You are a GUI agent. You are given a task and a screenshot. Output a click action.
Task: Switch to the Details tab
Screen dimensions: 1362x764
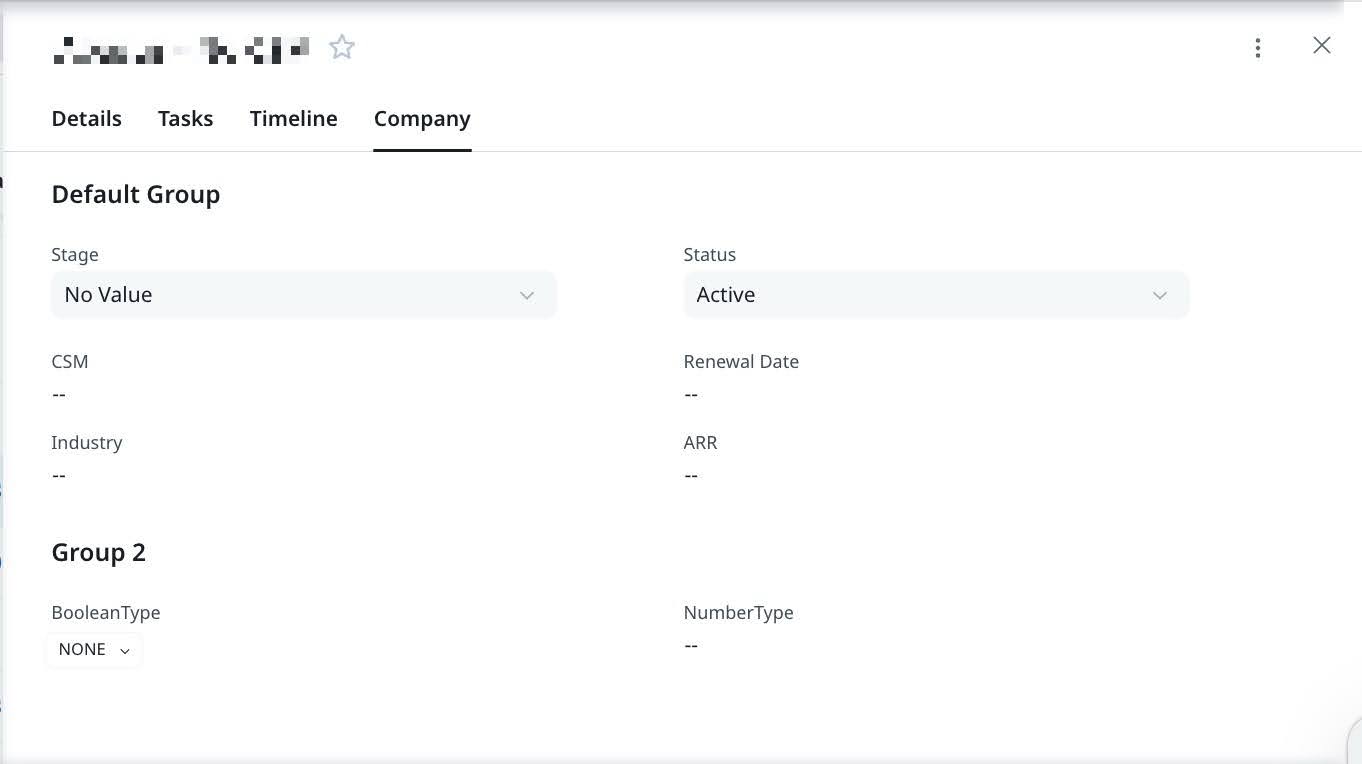86,118
